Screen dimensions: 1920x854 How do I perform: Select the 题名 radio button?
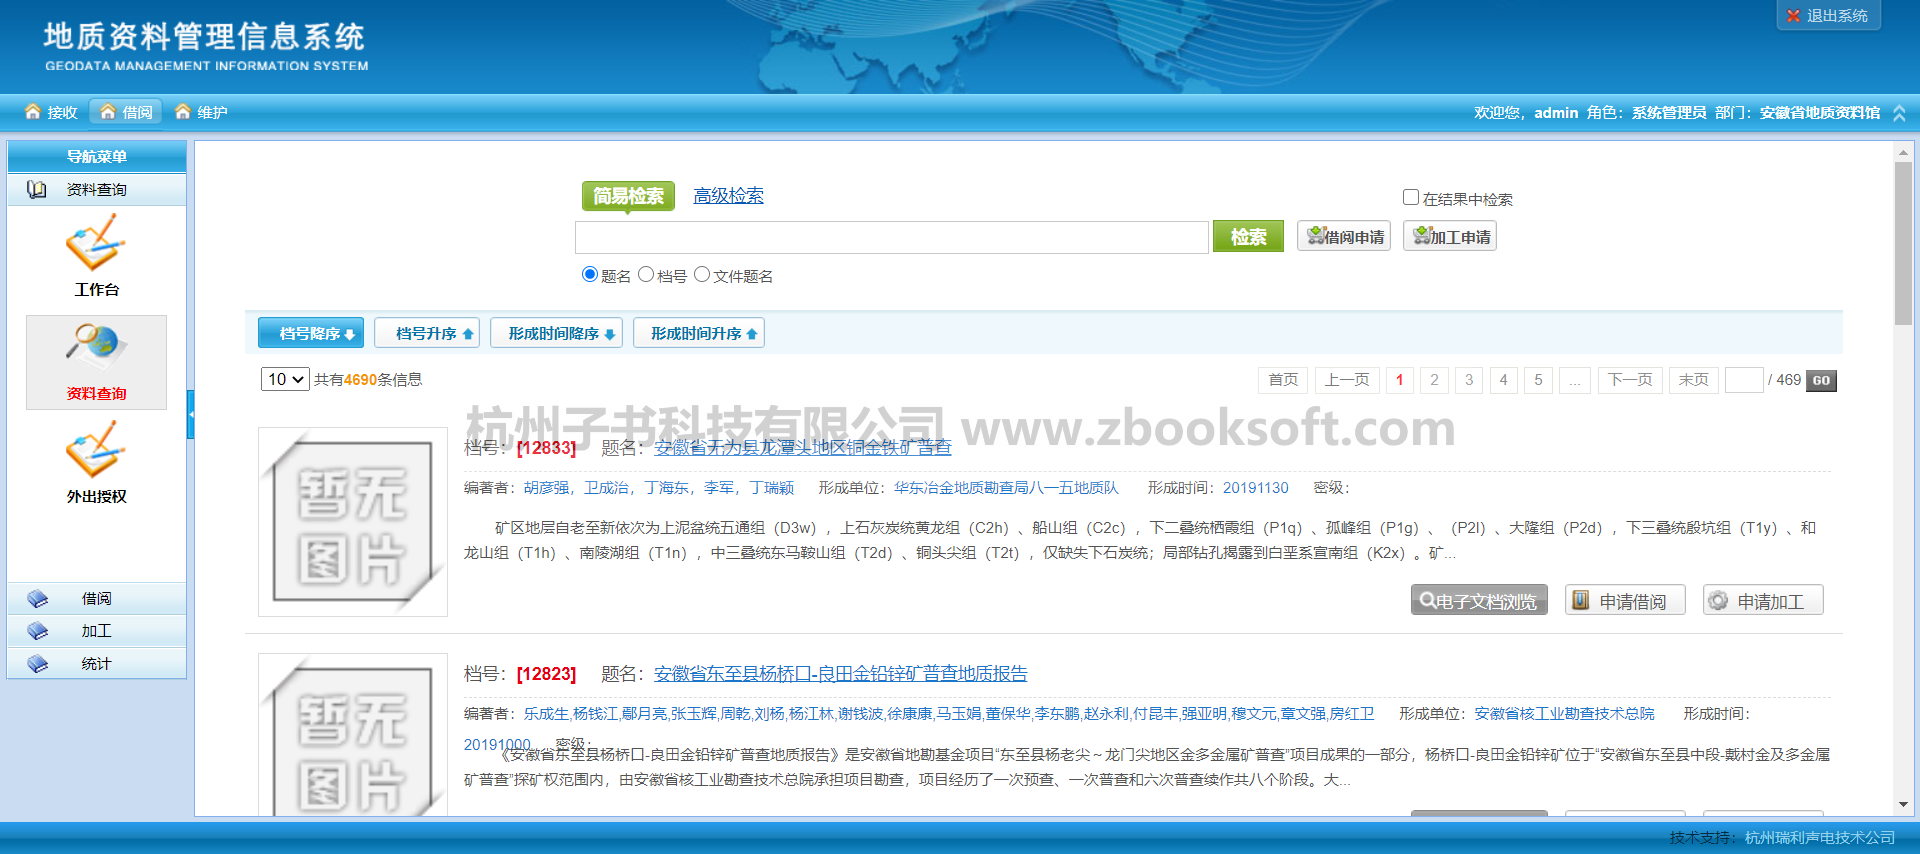590,274
